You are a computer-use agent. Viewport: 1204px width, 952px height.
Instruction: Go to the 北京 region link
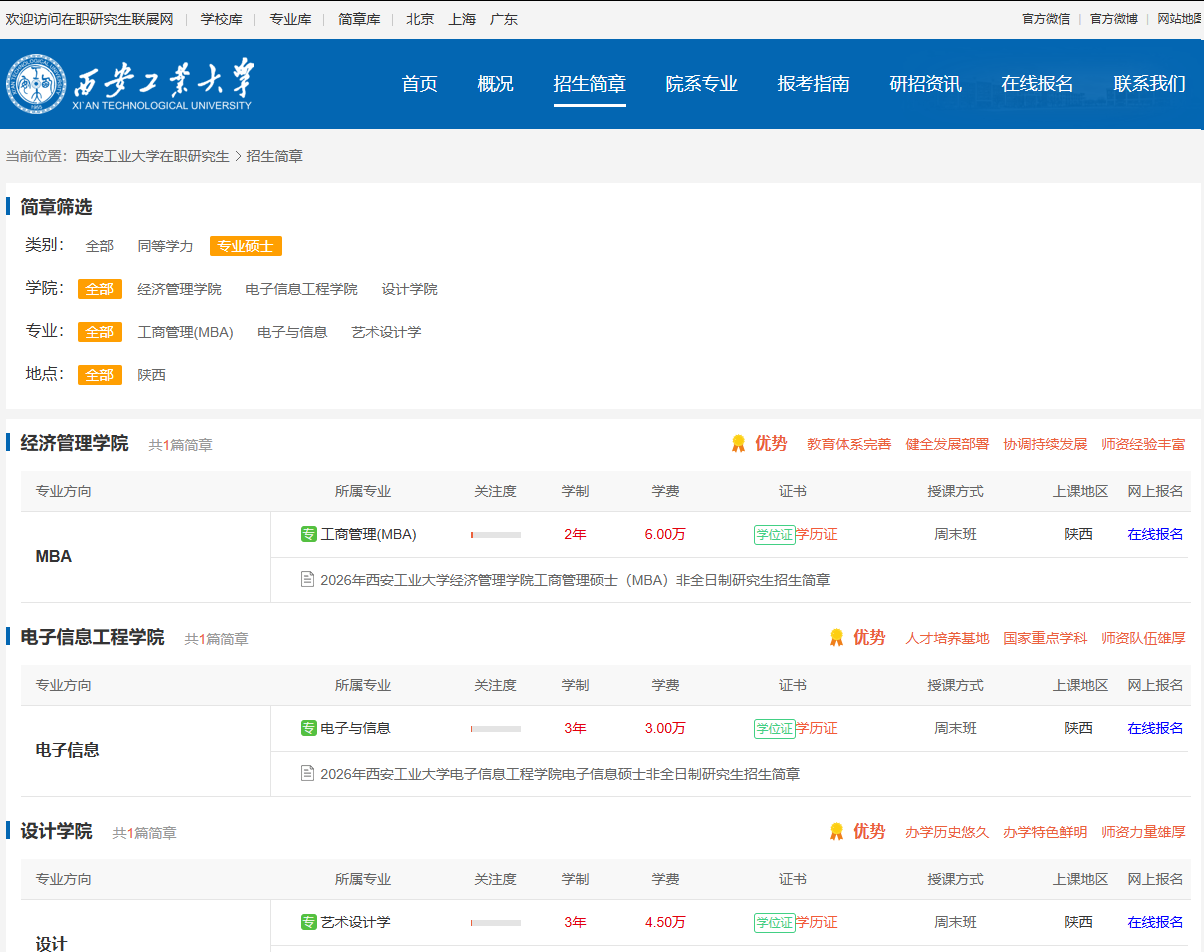click(x=420, y=19)
